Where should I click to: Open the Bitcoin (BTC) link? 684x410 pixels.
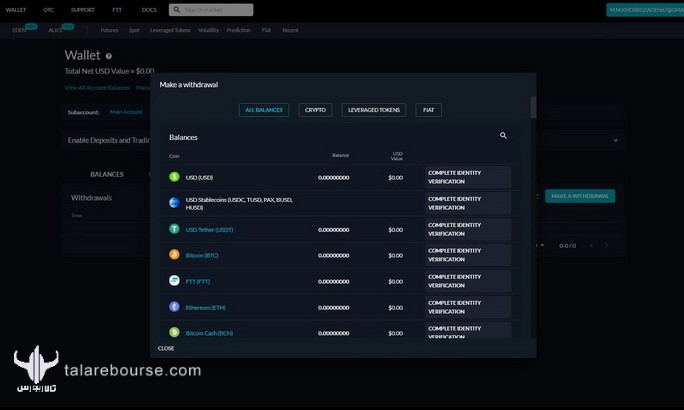point(202,255)
